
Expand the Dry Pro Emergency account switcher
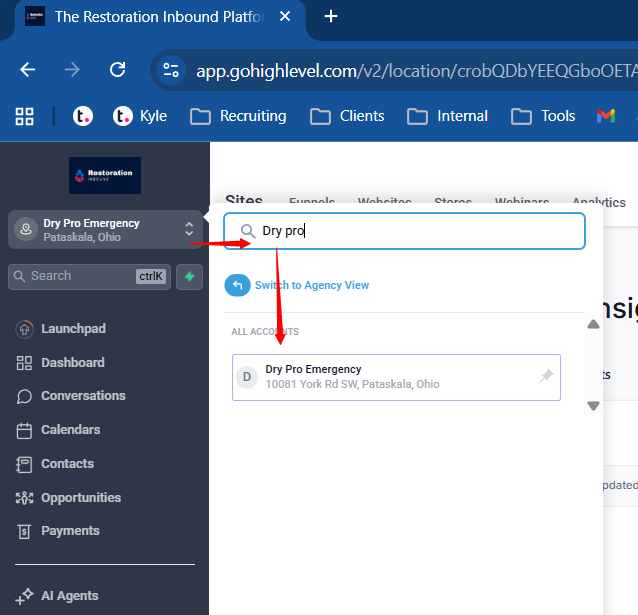point(104,230)
